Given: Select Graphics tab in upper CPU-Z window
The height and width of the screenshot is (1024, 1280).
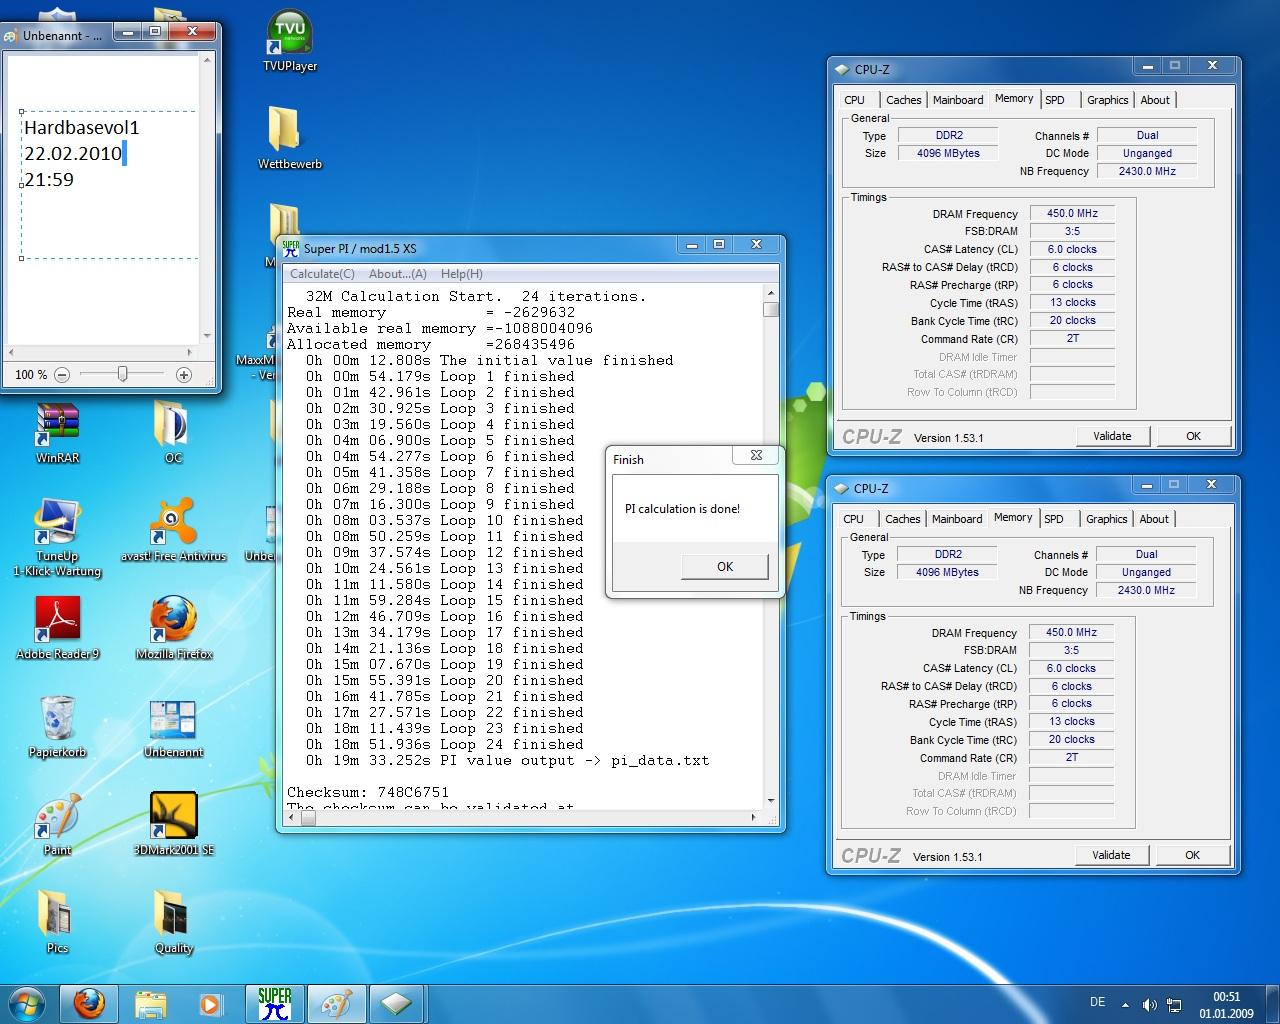Looking at the screenshot, I should tap(1107, 100).
